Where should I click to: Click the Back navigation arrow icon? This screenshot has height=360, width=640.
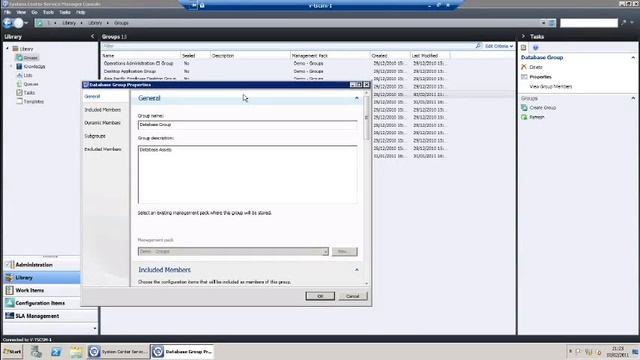click(x=7, y=23)
